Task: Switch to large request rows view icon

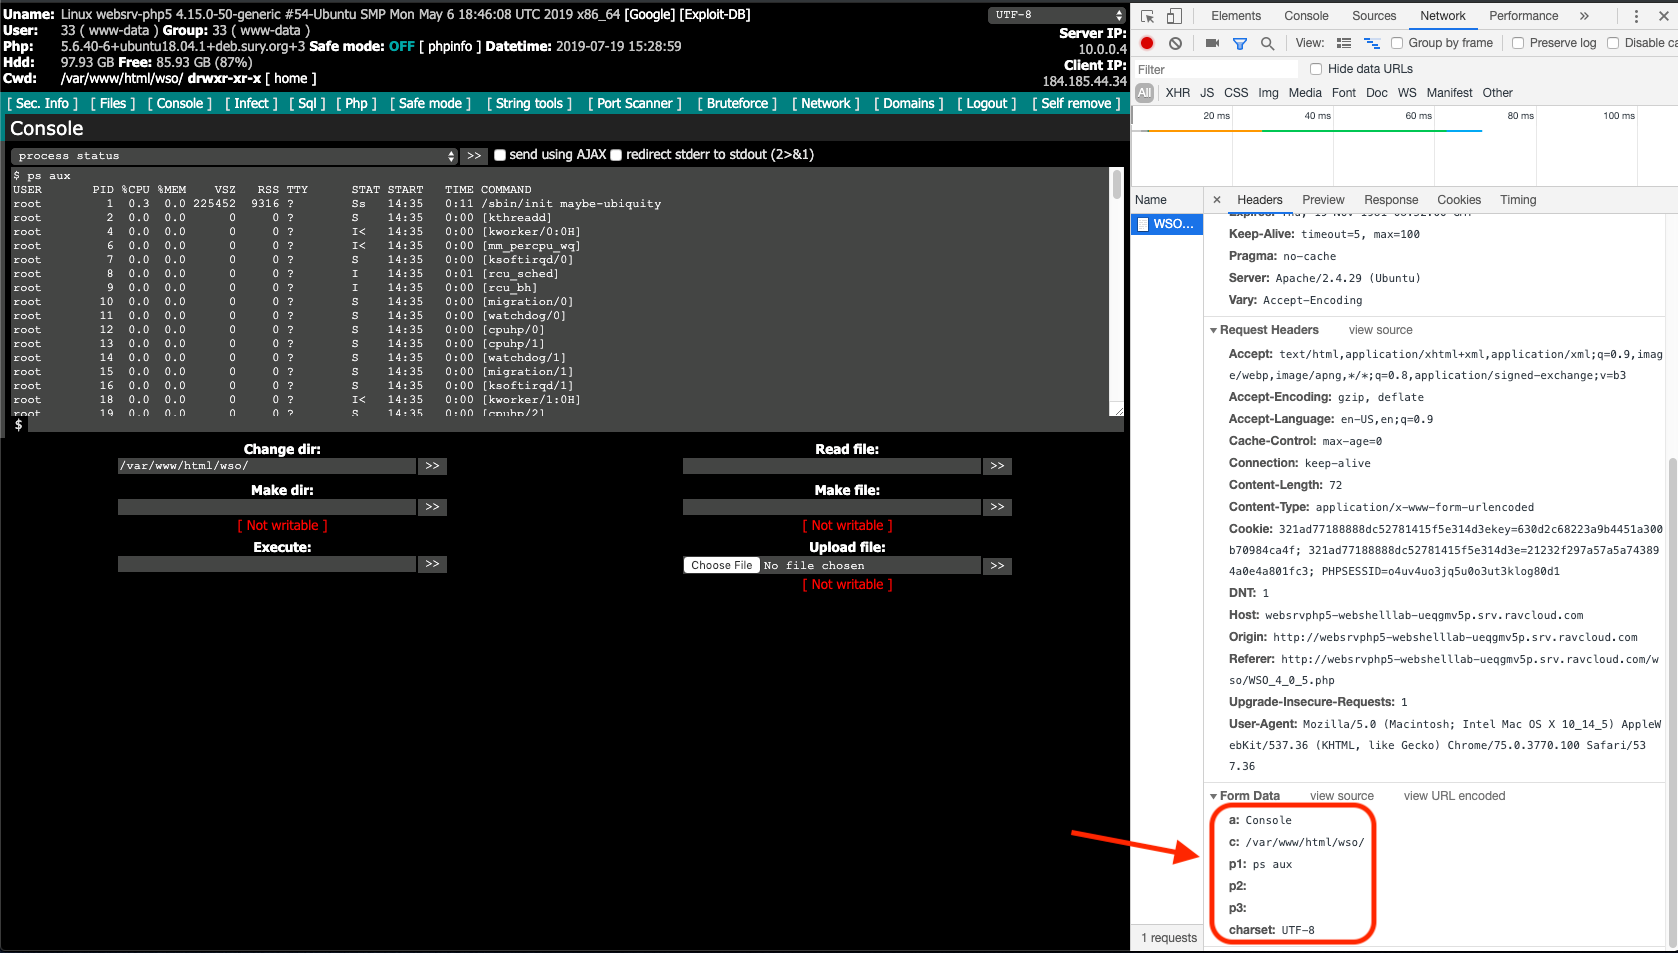Action: (x=1344, y=43)
